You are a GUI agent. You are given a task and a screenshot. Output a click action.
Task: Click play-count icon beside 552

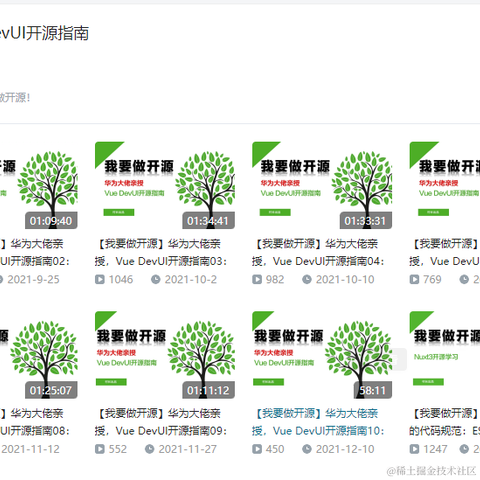pyautogui.click(x=100, y=449)
